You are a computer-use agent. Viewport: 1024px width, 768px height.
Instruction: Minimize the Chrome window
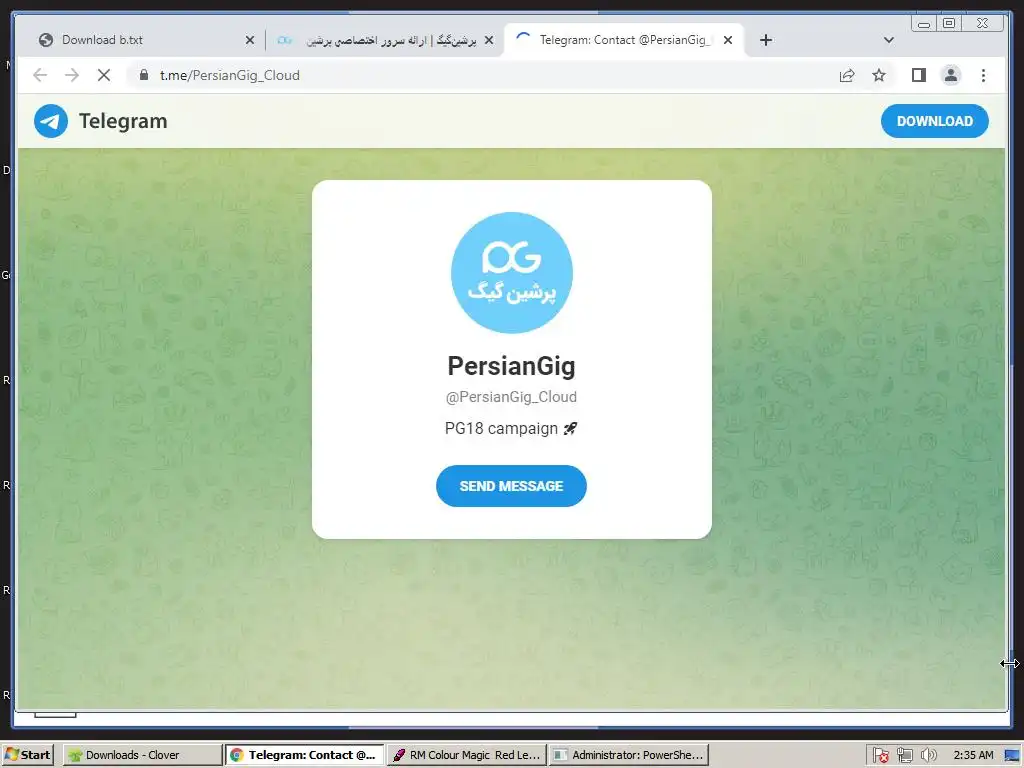pos(923,24)
